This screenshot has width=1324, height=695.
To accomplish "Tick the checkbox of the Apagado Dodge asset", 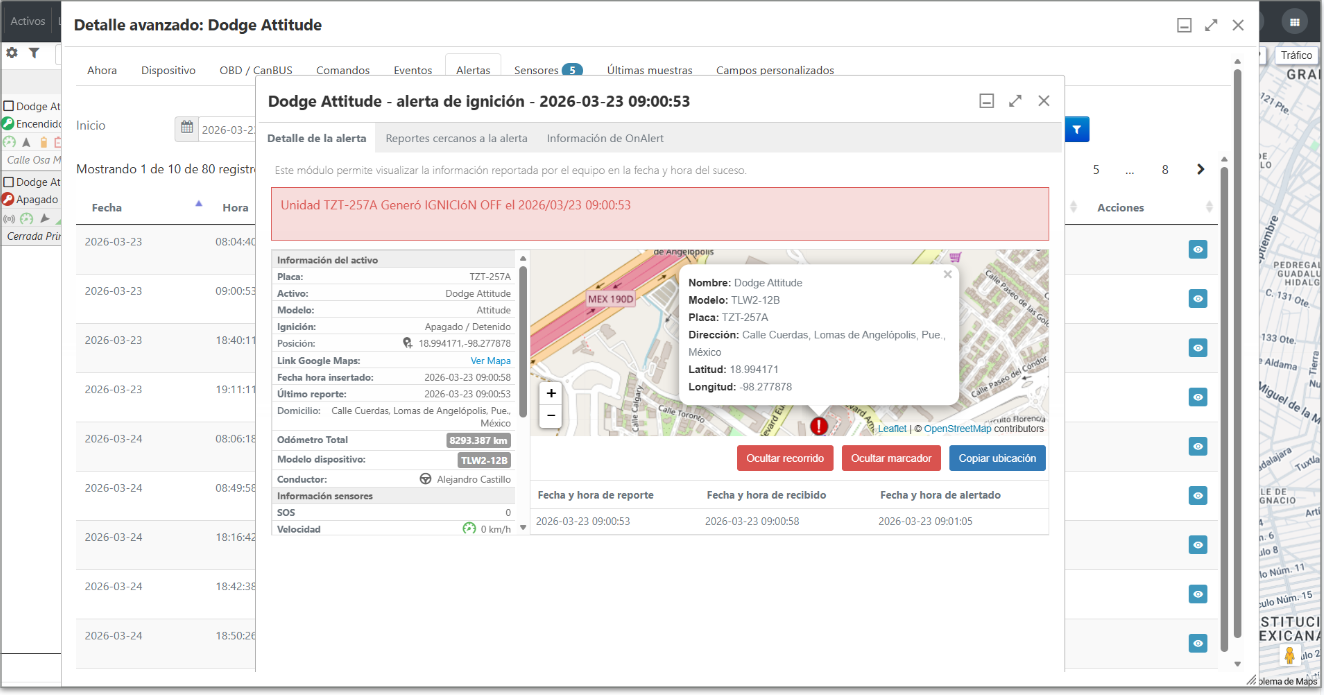I will pyautogui.click(x=8, y=182).
